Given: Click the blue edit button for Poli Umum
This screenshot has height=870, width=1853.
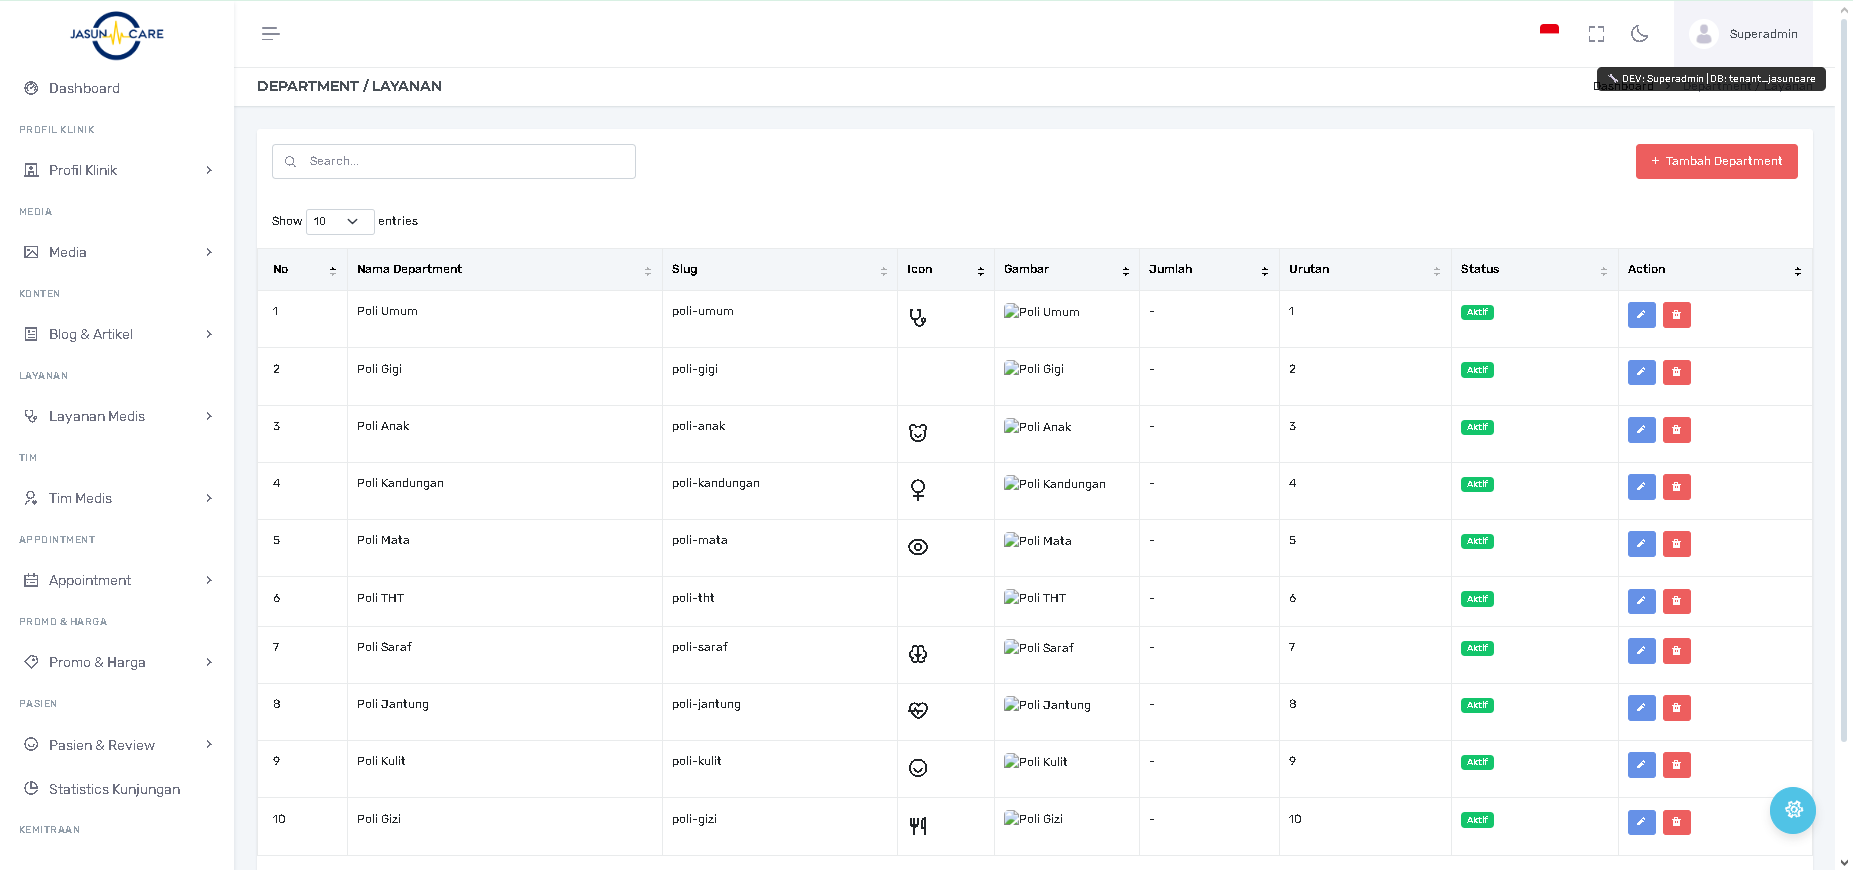Looking at the screenshot, I should [x=1641, y=315].
